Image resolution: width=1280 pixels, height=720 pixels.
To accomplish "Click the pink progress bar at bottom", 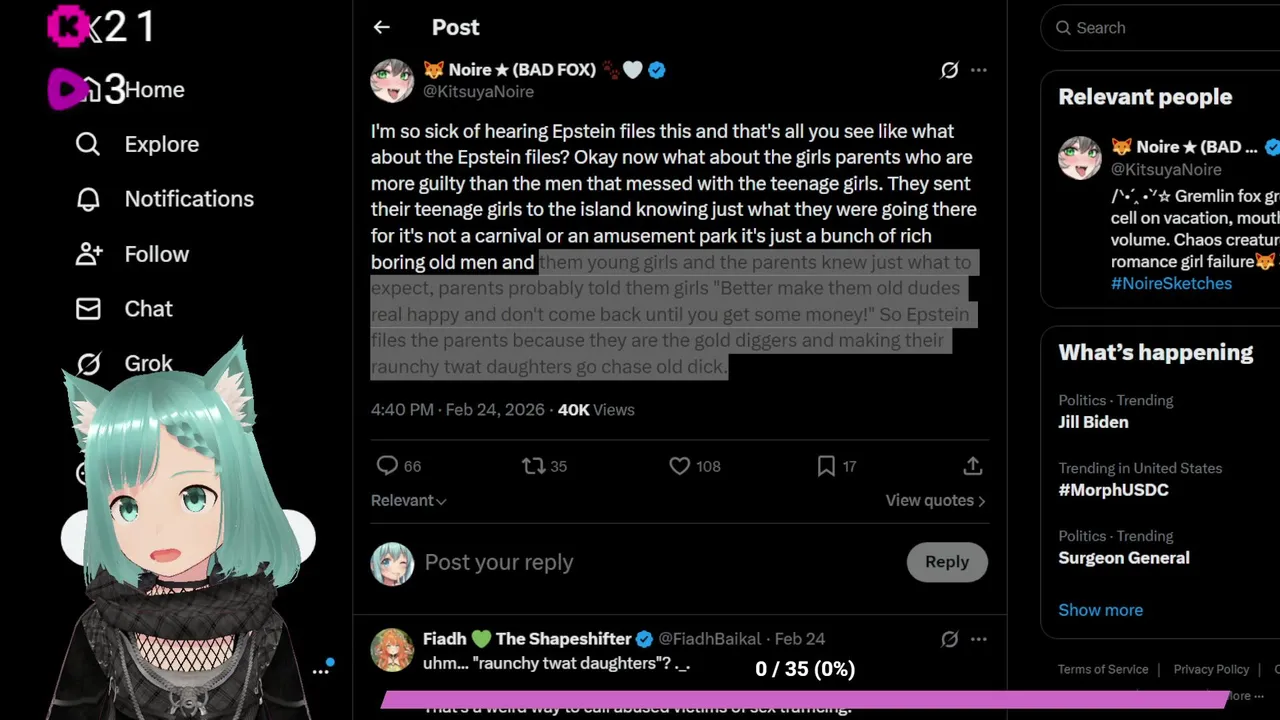I will [x=805, y=699].
